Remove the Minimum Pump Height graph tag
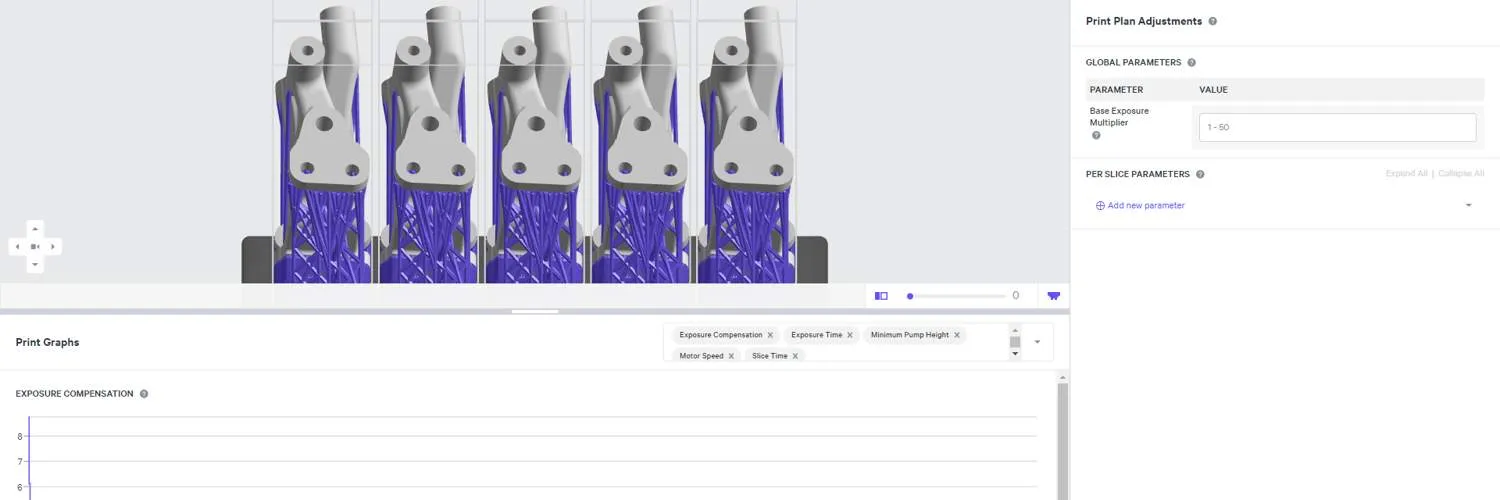Screen dimensions: 1500x500 click(957, 335)
